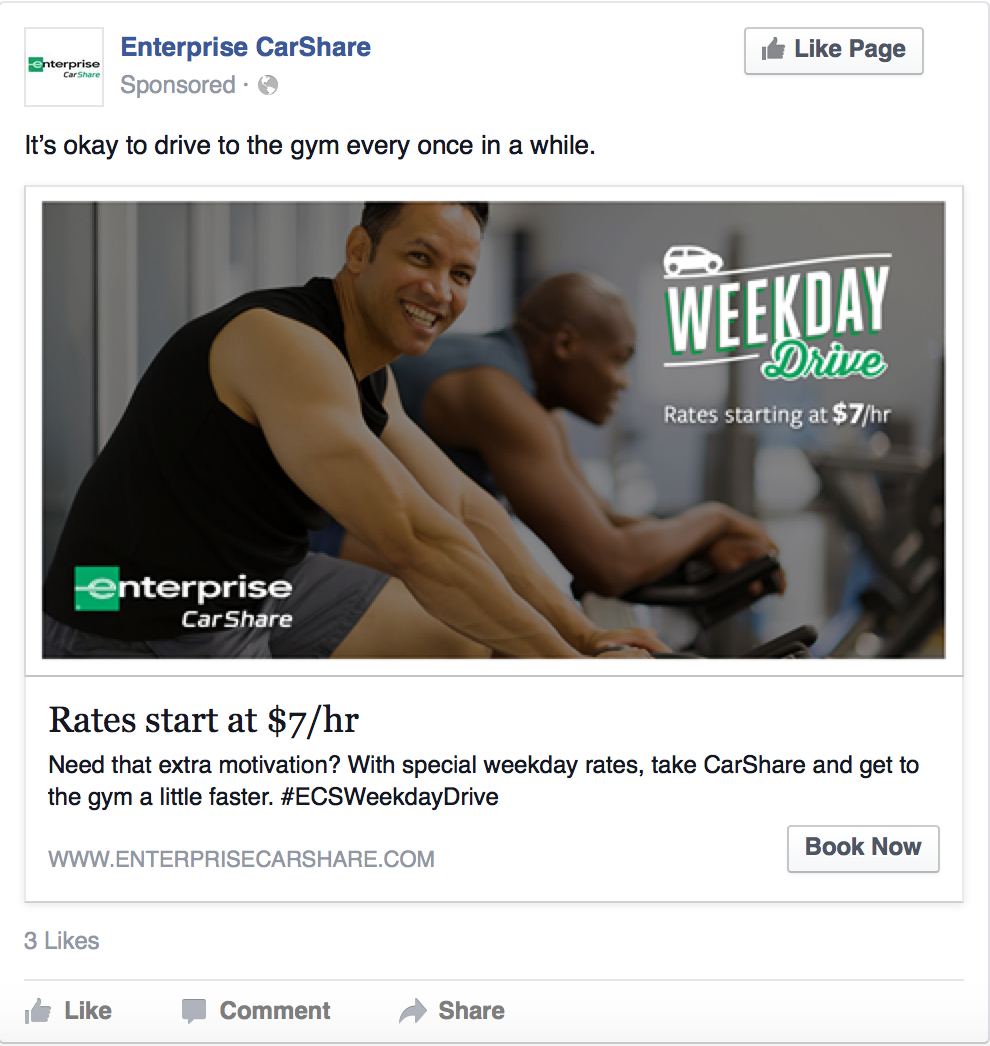This screenshot has height=1046, width=990.
Task: Click the Enterprise CarShare profile logo
Action: point(64,67)
